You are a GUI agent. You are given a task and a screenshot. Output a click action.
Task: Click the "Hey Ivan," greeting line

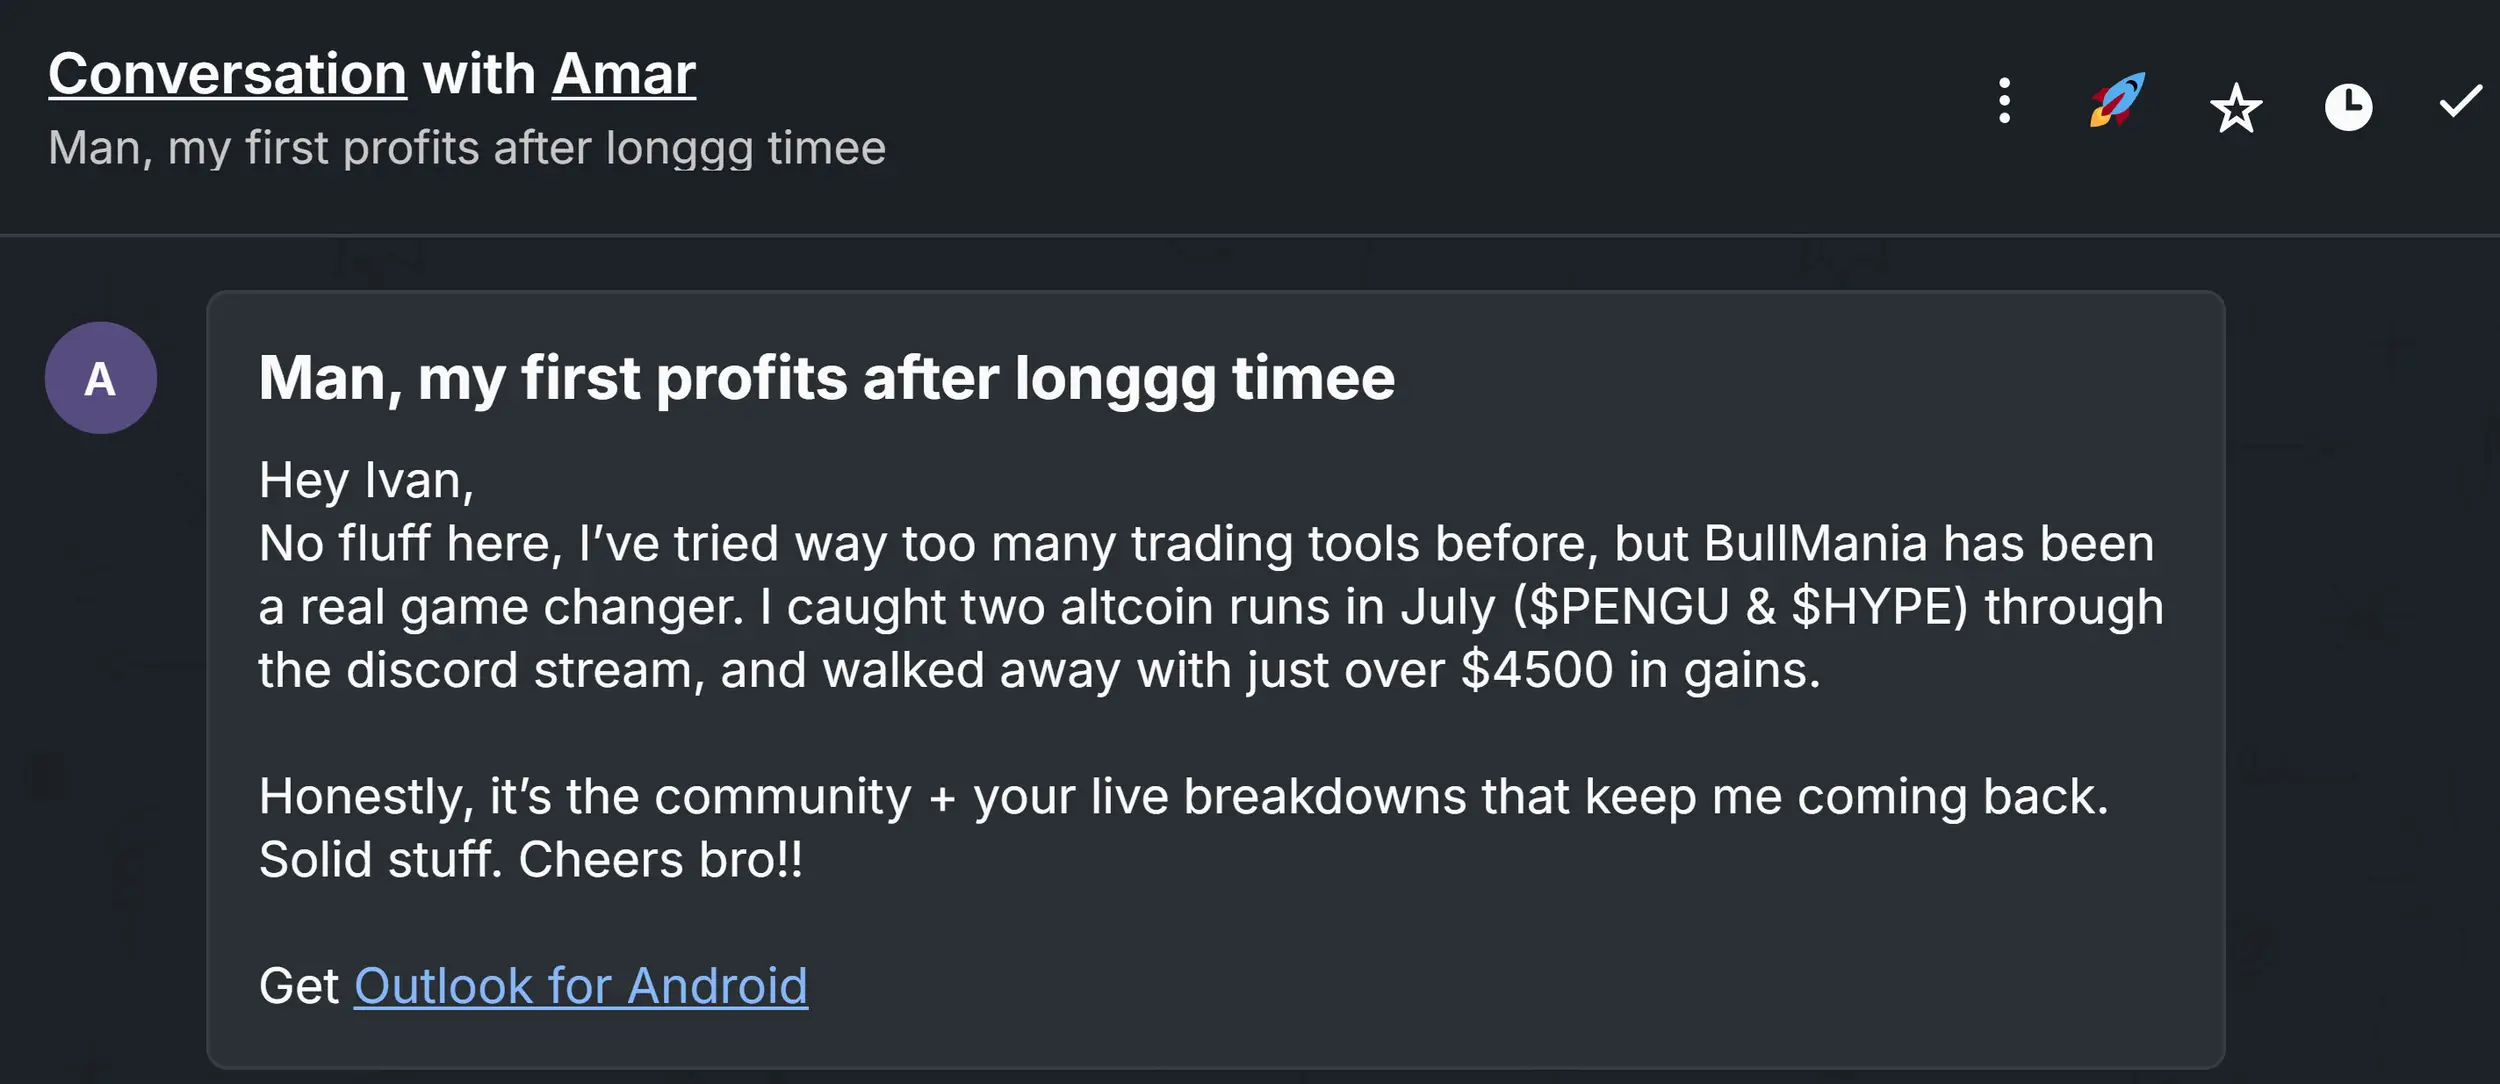click(x=366, y=481)
